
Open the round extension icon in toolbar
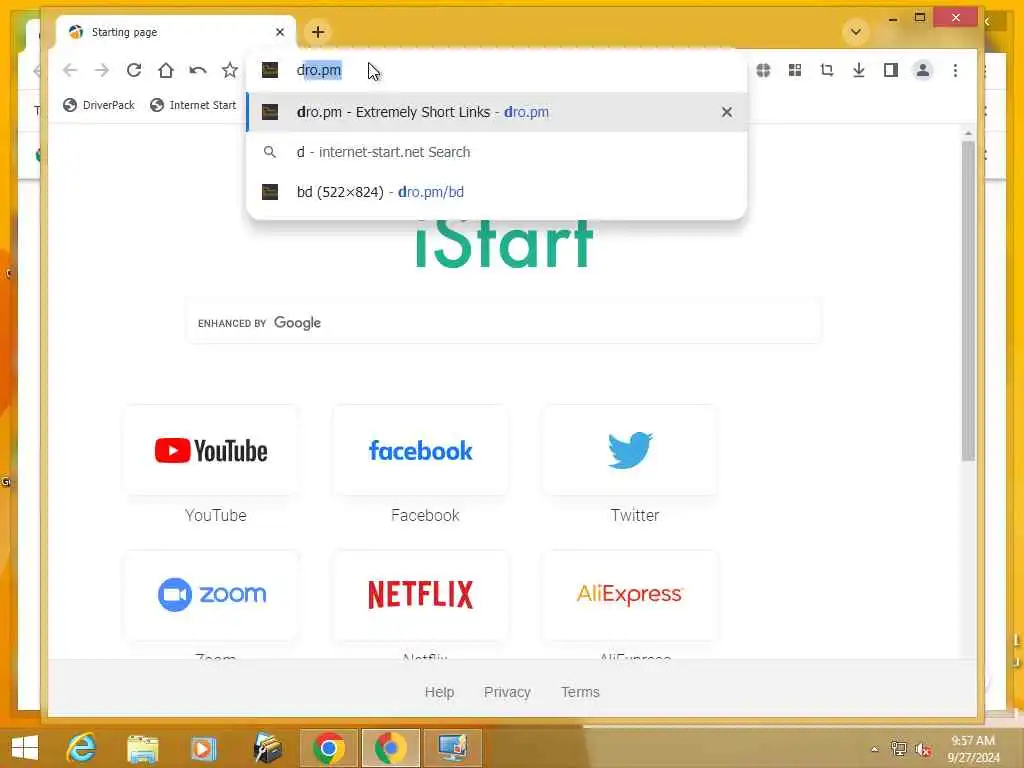coord(763,70)
